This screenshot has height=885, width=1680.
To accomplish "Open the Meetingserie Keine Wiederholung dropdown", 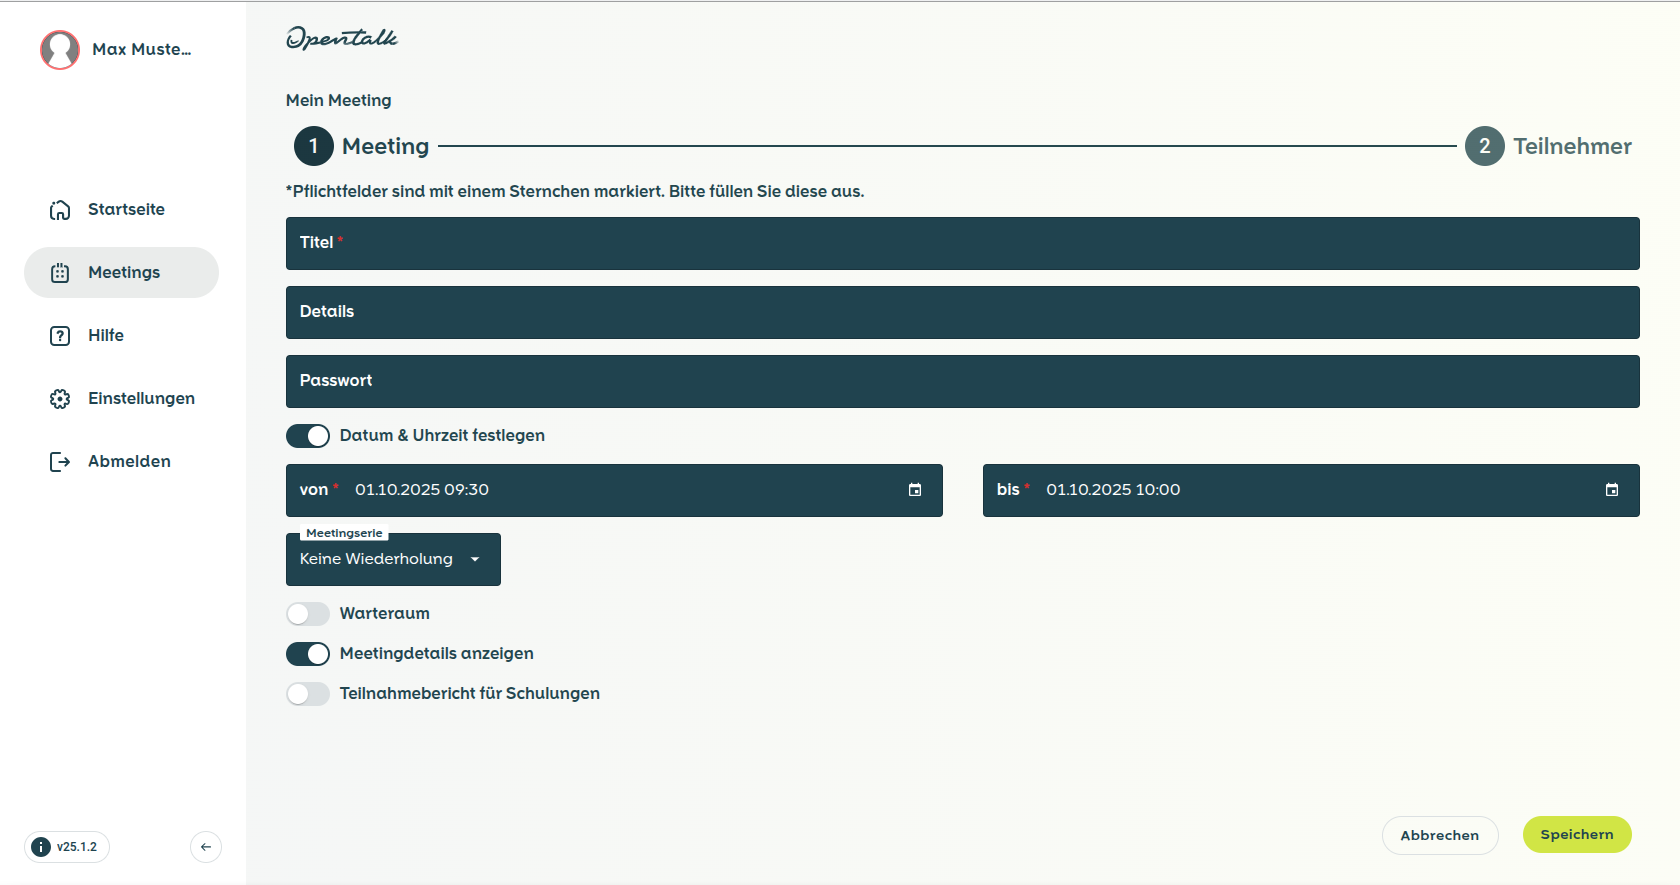I will (x=392, y=559).
